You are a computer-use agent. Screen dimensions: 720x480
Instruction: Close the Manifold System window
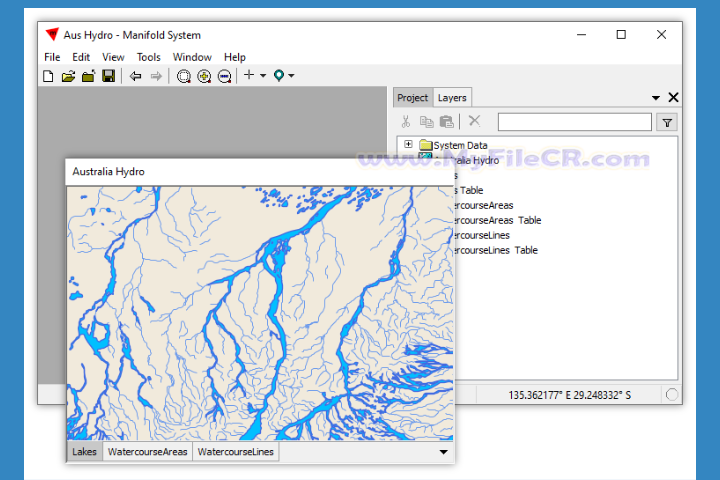click(x=661, y=35)
